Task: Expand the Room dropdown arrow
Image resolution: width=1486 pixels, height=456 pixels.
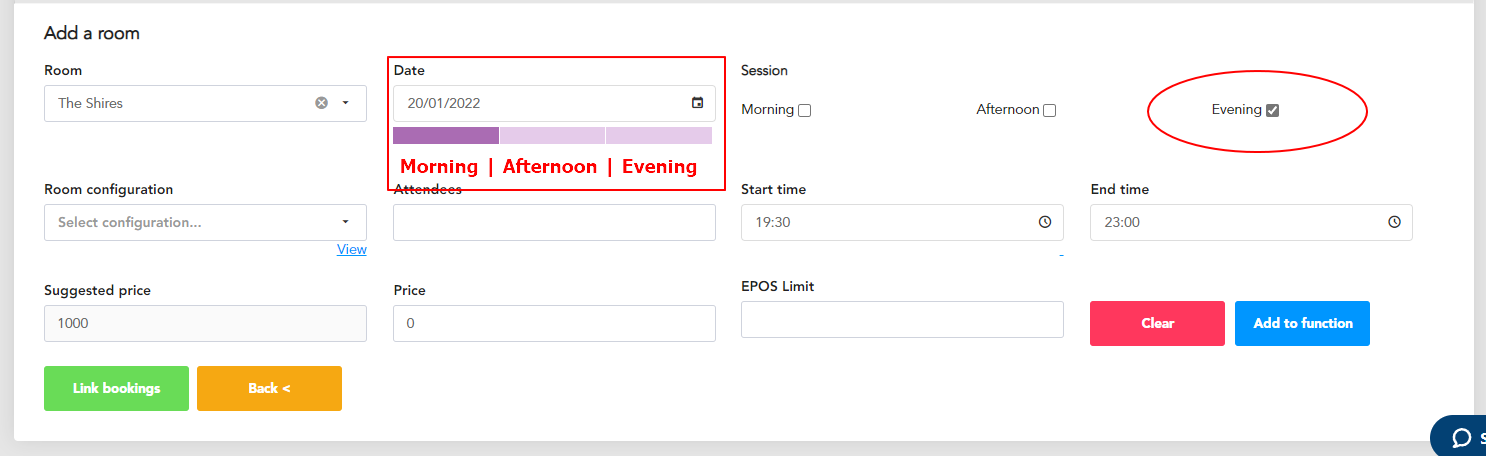Action: click(346, 103)
